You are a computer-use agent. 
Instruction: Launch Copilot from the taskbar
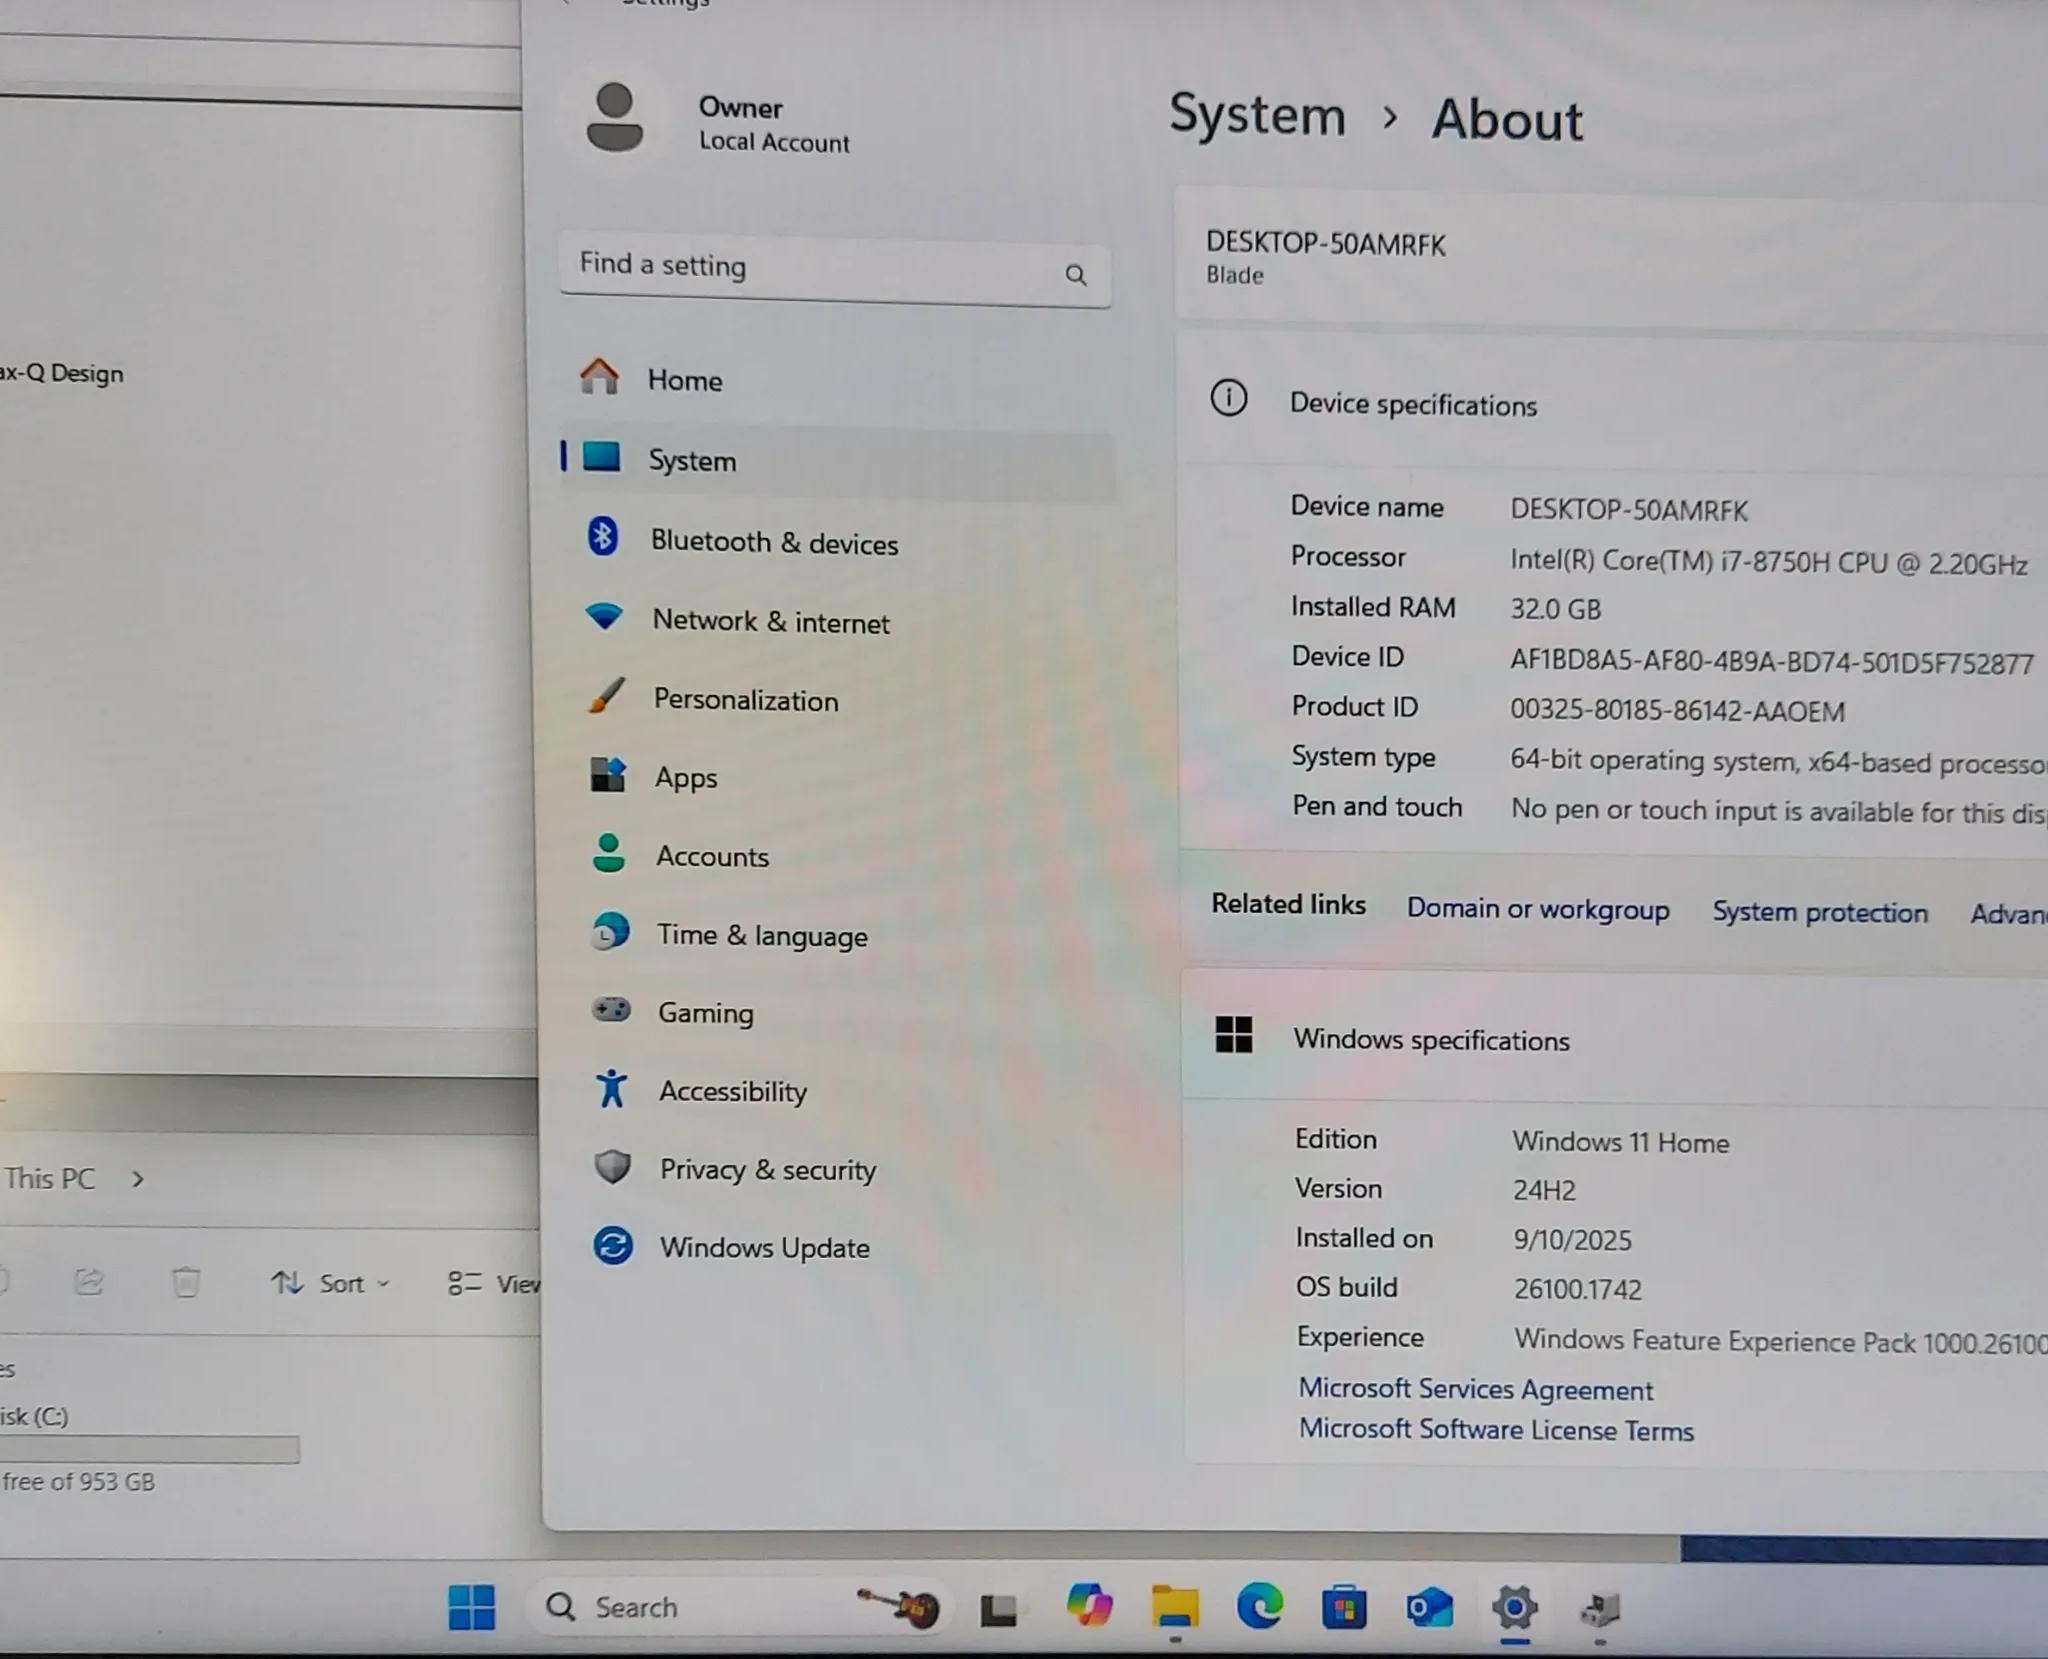(x=1089, y=1606)
